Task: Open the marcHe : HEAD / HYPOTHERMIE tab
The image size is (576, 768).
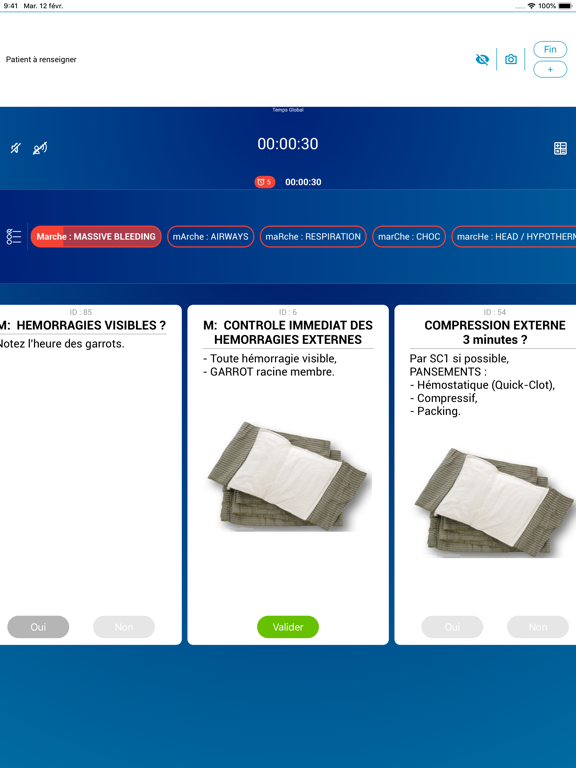Action: click(514, 237)
